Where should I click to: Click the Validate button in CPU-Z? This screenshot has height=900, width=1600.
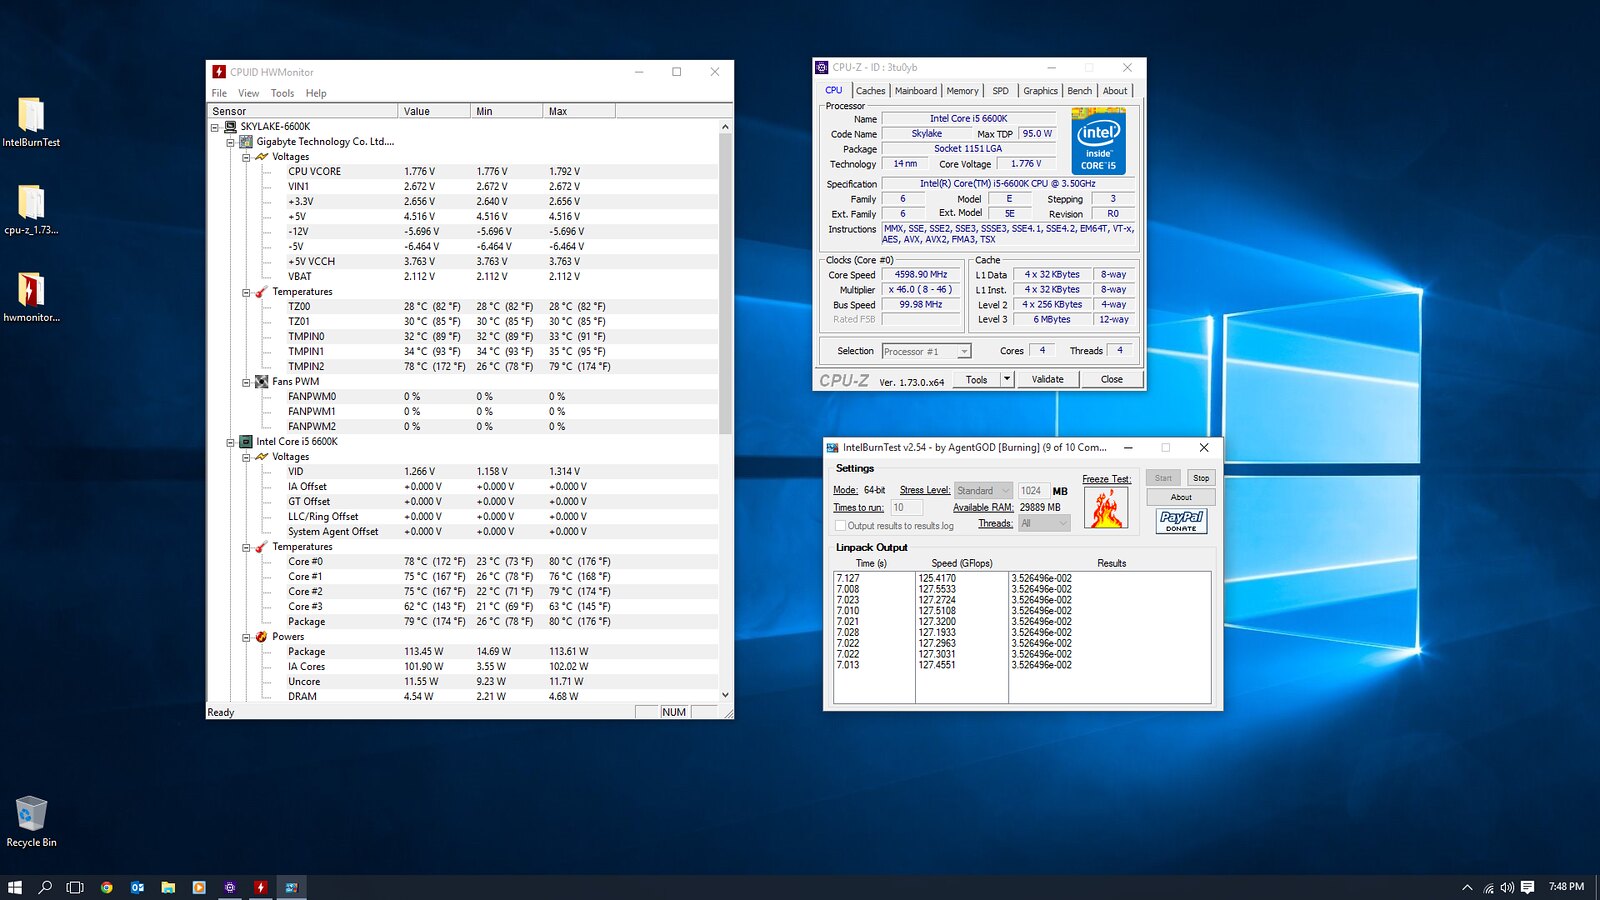1048,379
